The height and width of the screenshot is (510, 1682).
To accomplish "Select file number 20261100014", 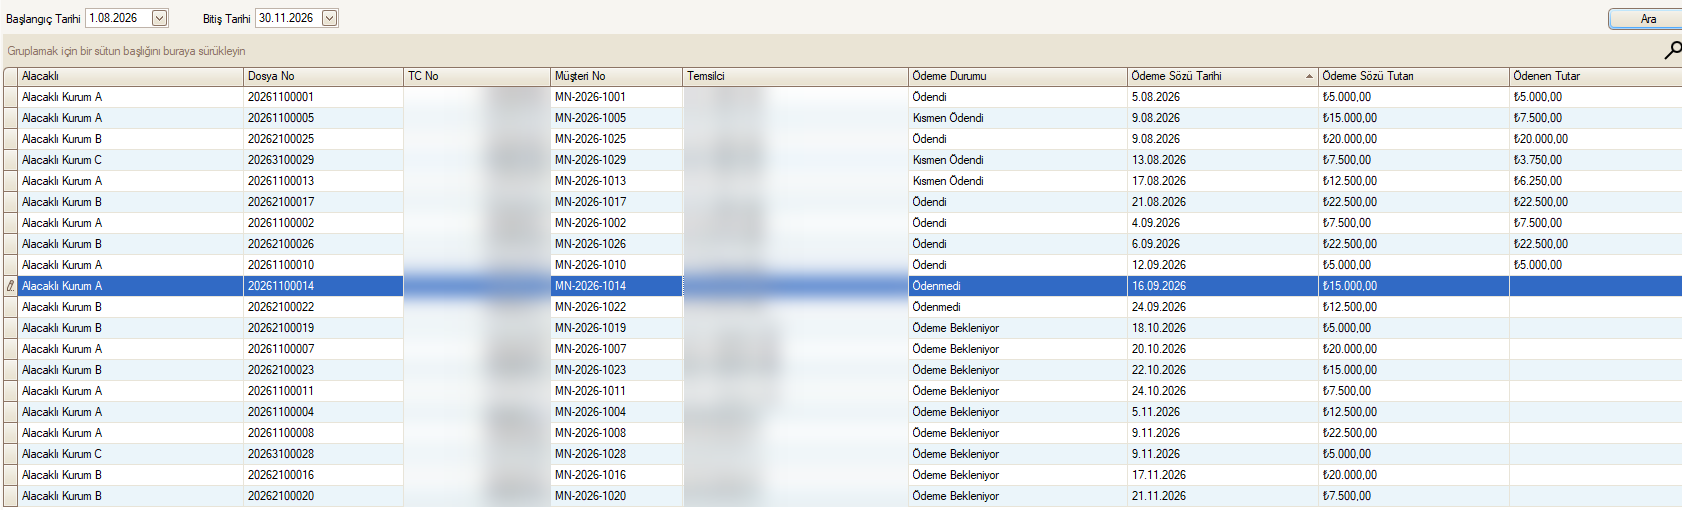I will click(x=281, y=286).
